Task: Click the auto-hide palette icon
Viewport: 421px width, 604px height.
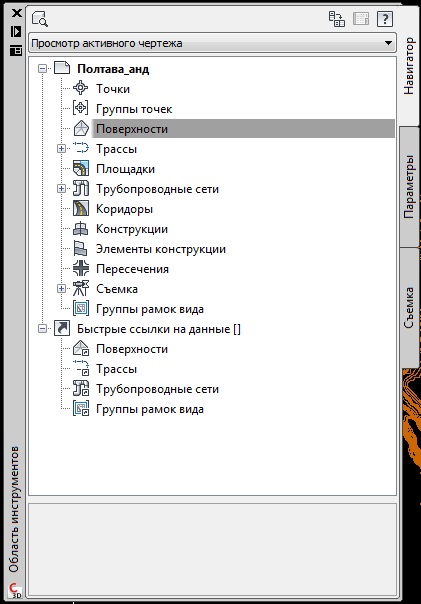Action: pos(16,32)
